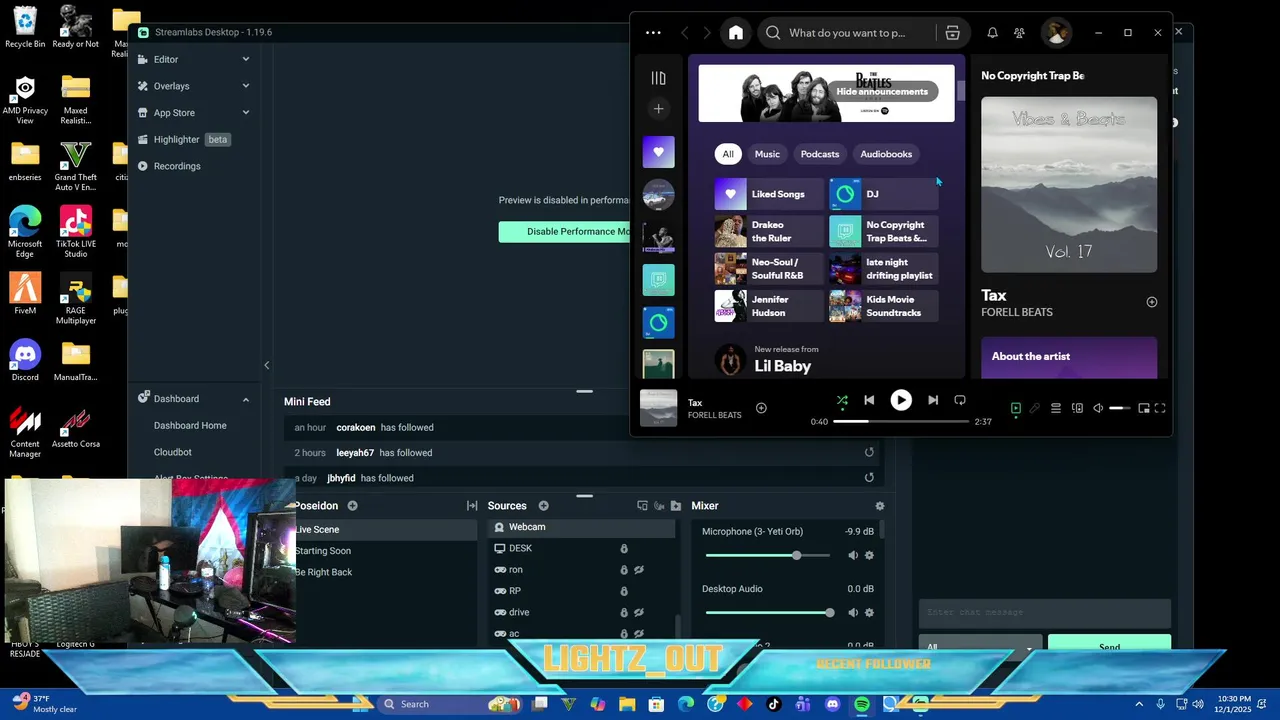Click Disable Performance Mode button
The image size is (1280, 720).
click(x=566, y=231)
